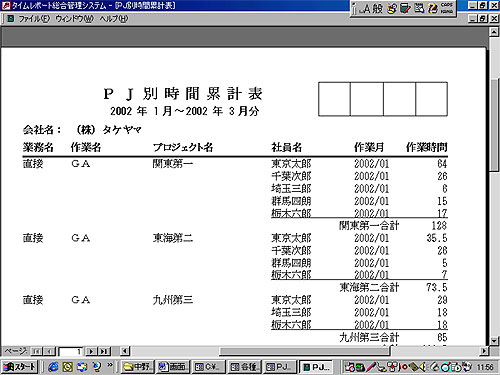This screenshot has height=375, width=500.
Task: Click the horizontal scrollbar thumb
Action: coord(304,351)
